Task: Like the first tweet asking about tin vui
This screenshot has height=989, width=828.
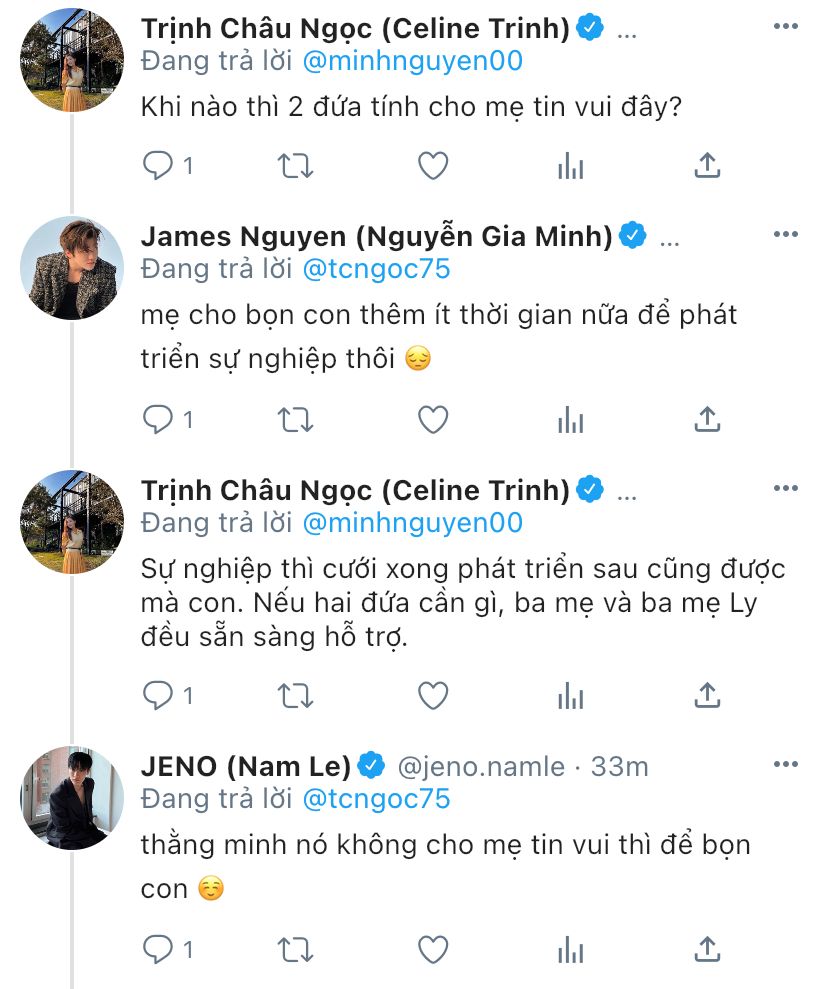Action: click(432, 166)
